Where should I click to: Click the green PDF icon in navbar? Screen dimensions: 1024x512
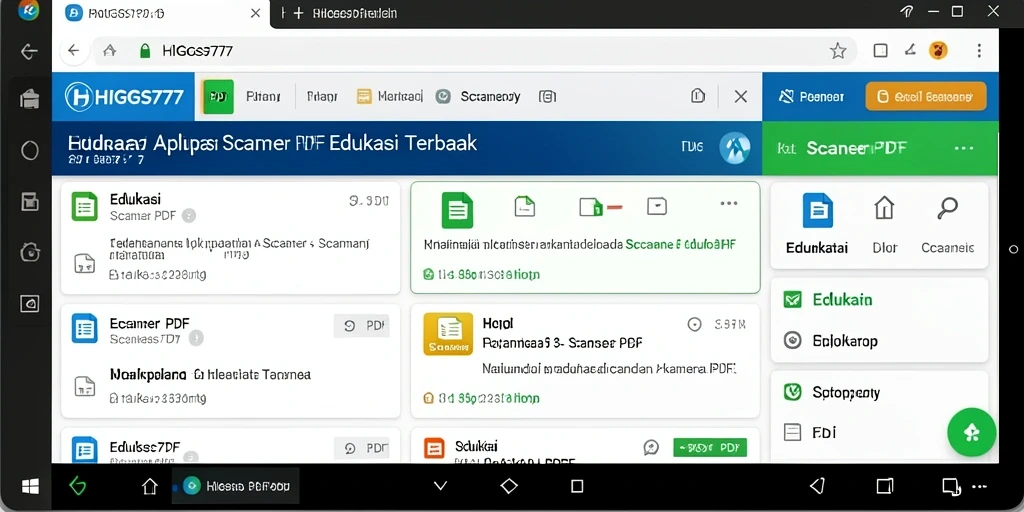[x=217, y=97]
